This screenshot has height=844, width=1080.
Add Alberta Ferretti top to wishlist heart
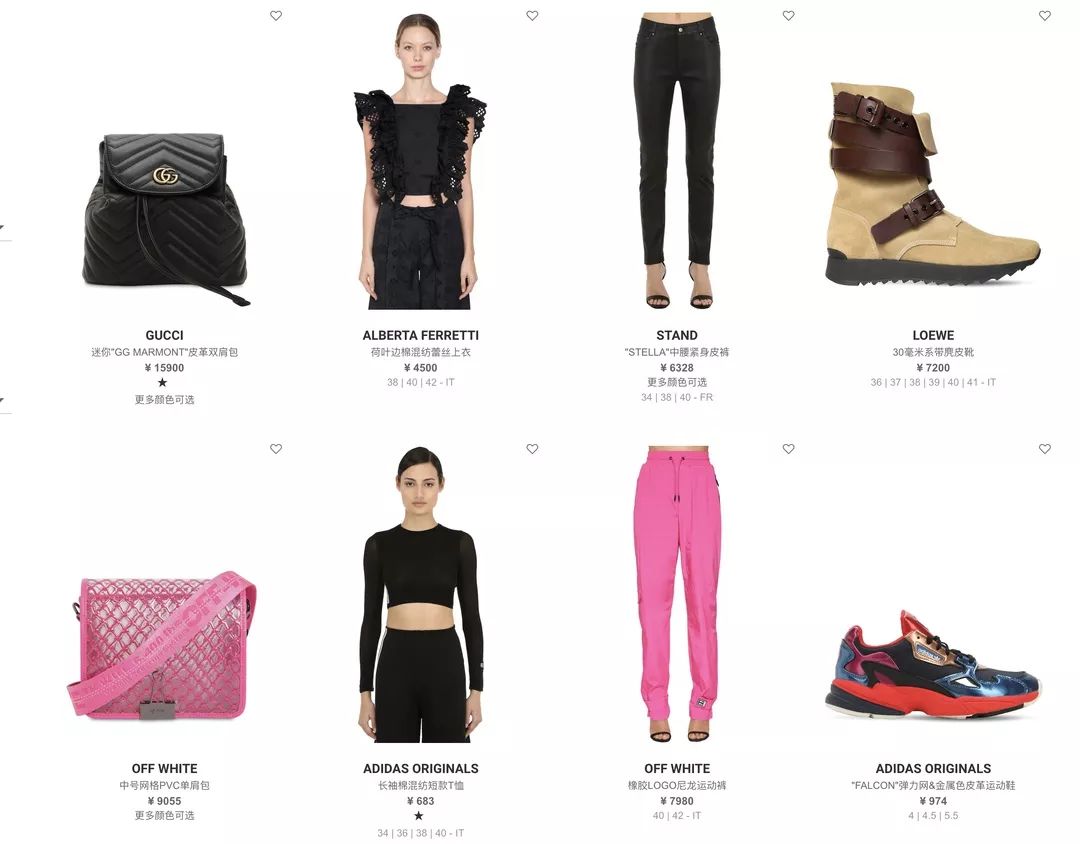pos(532,15)
